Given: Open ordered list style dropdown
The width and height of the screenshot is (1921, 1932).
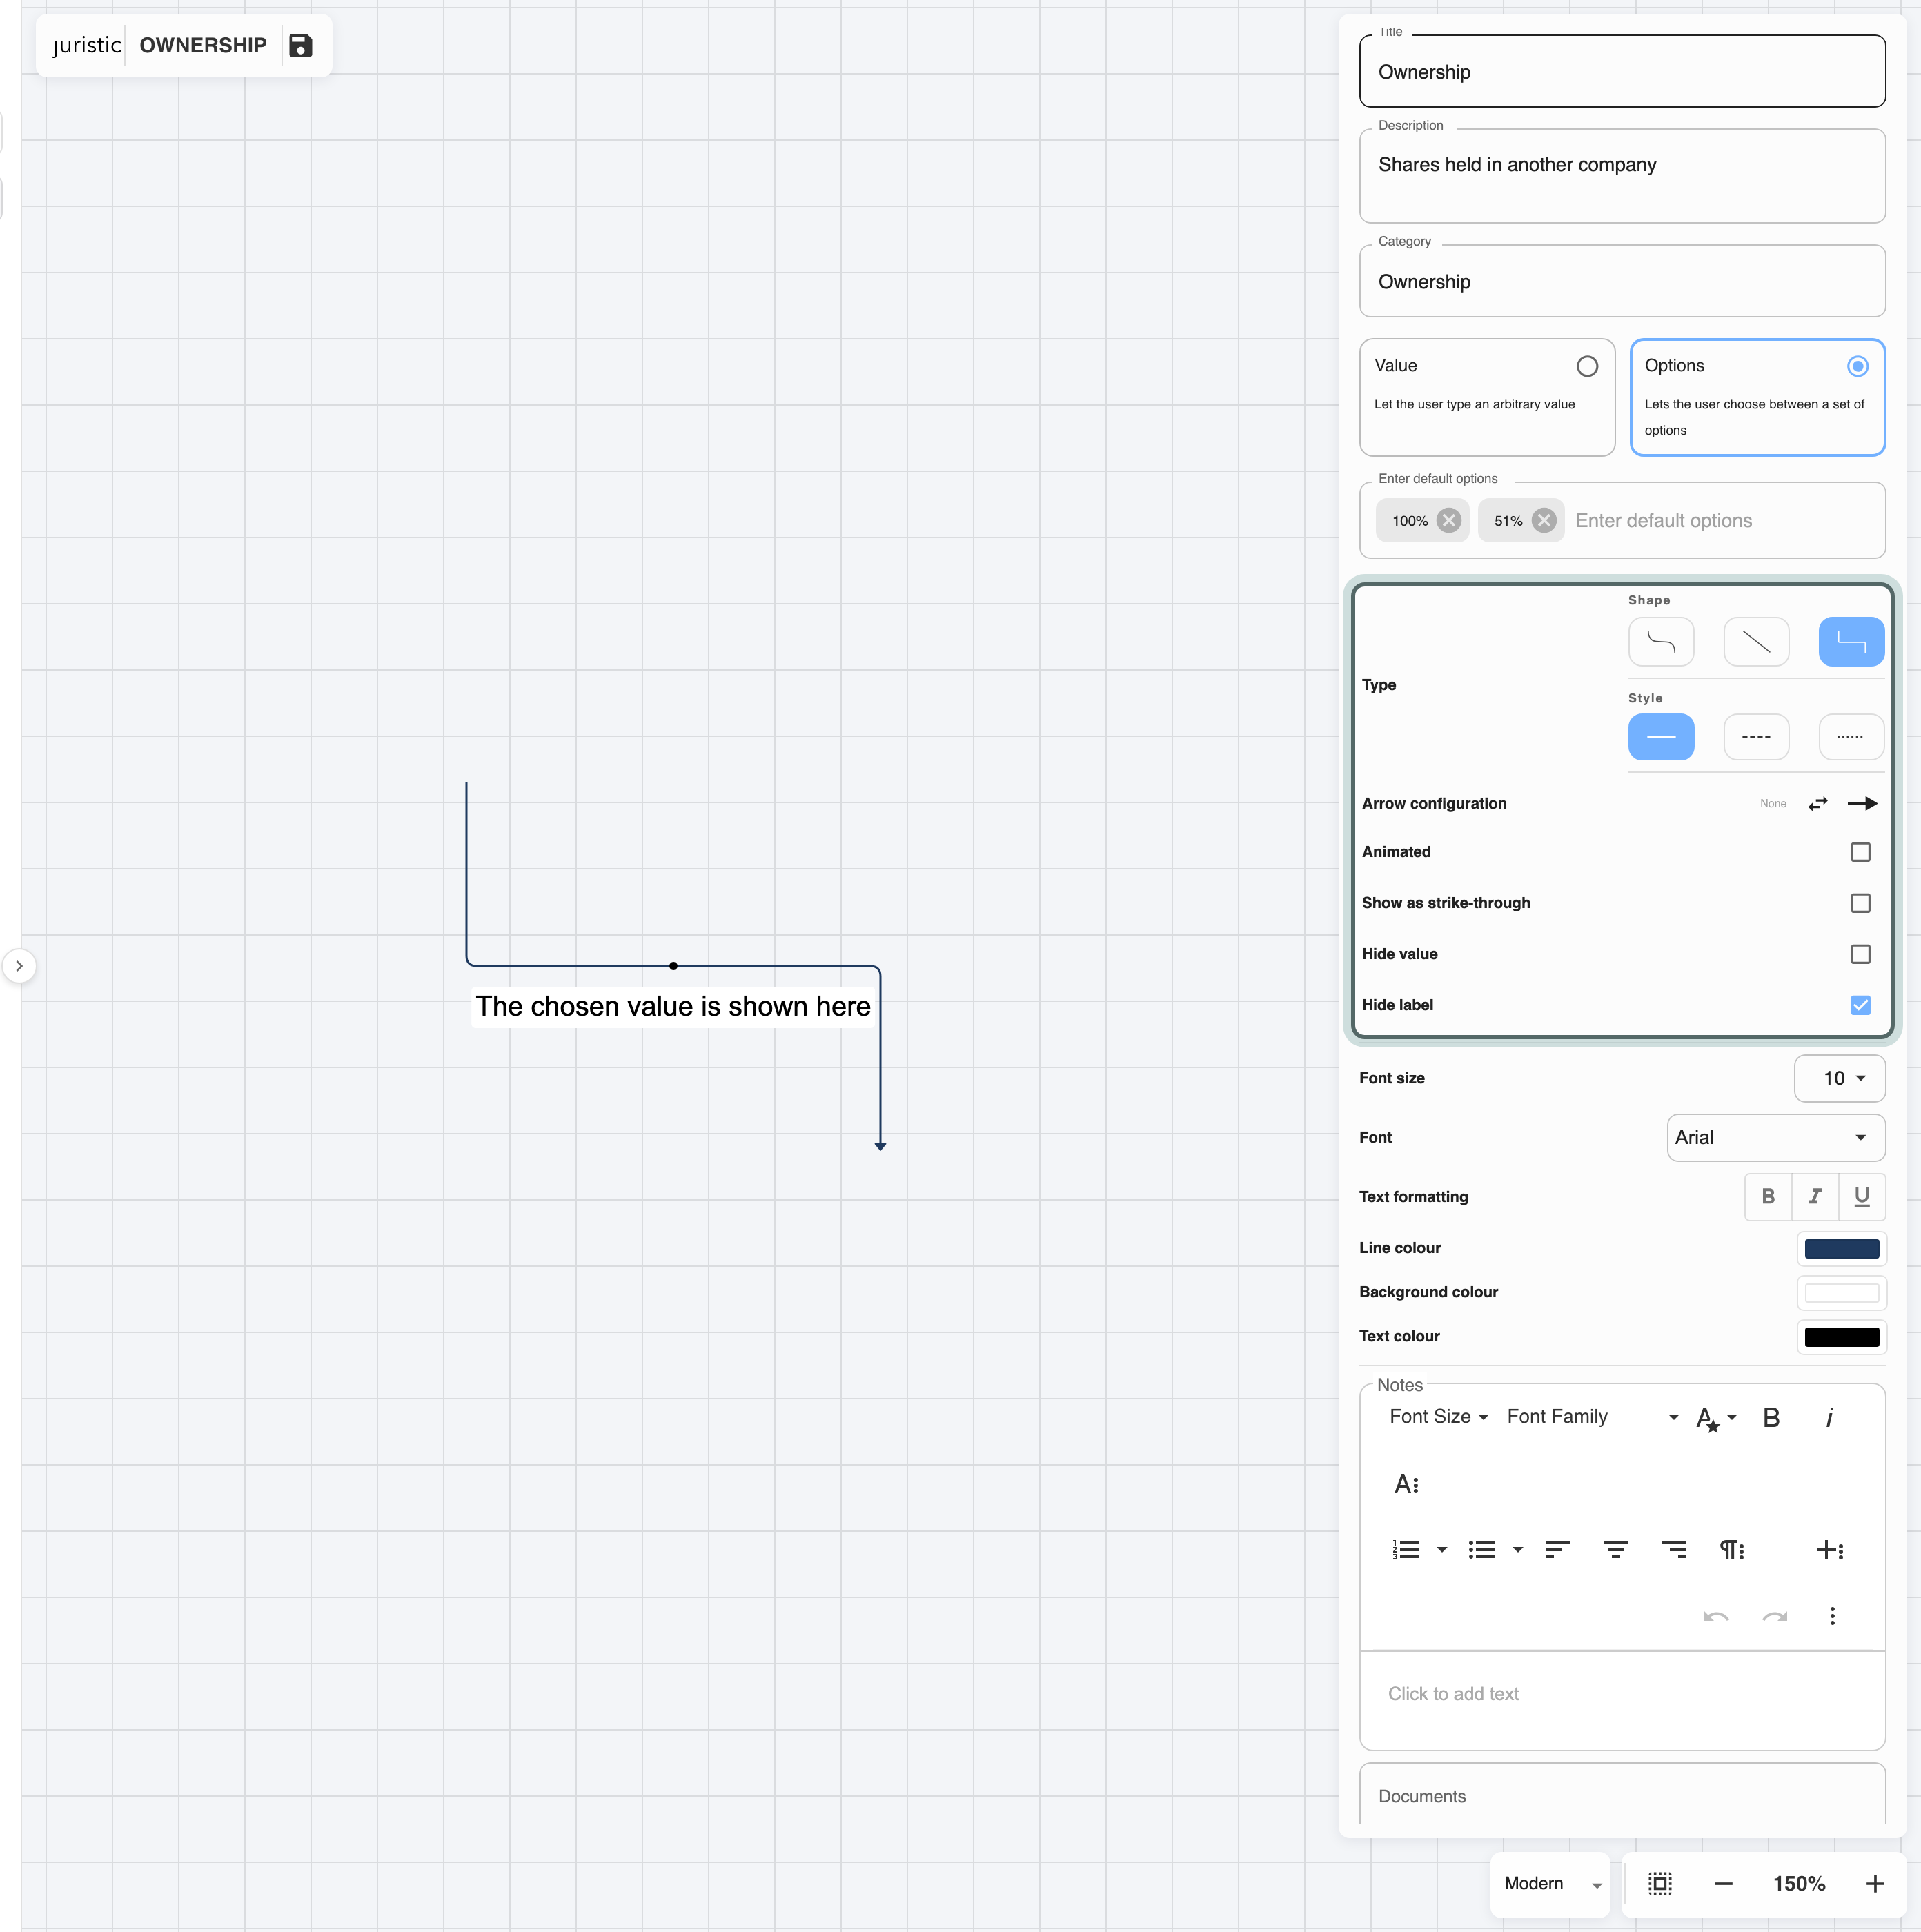Looking at the screenshot, I should tap(1441, 1550).
